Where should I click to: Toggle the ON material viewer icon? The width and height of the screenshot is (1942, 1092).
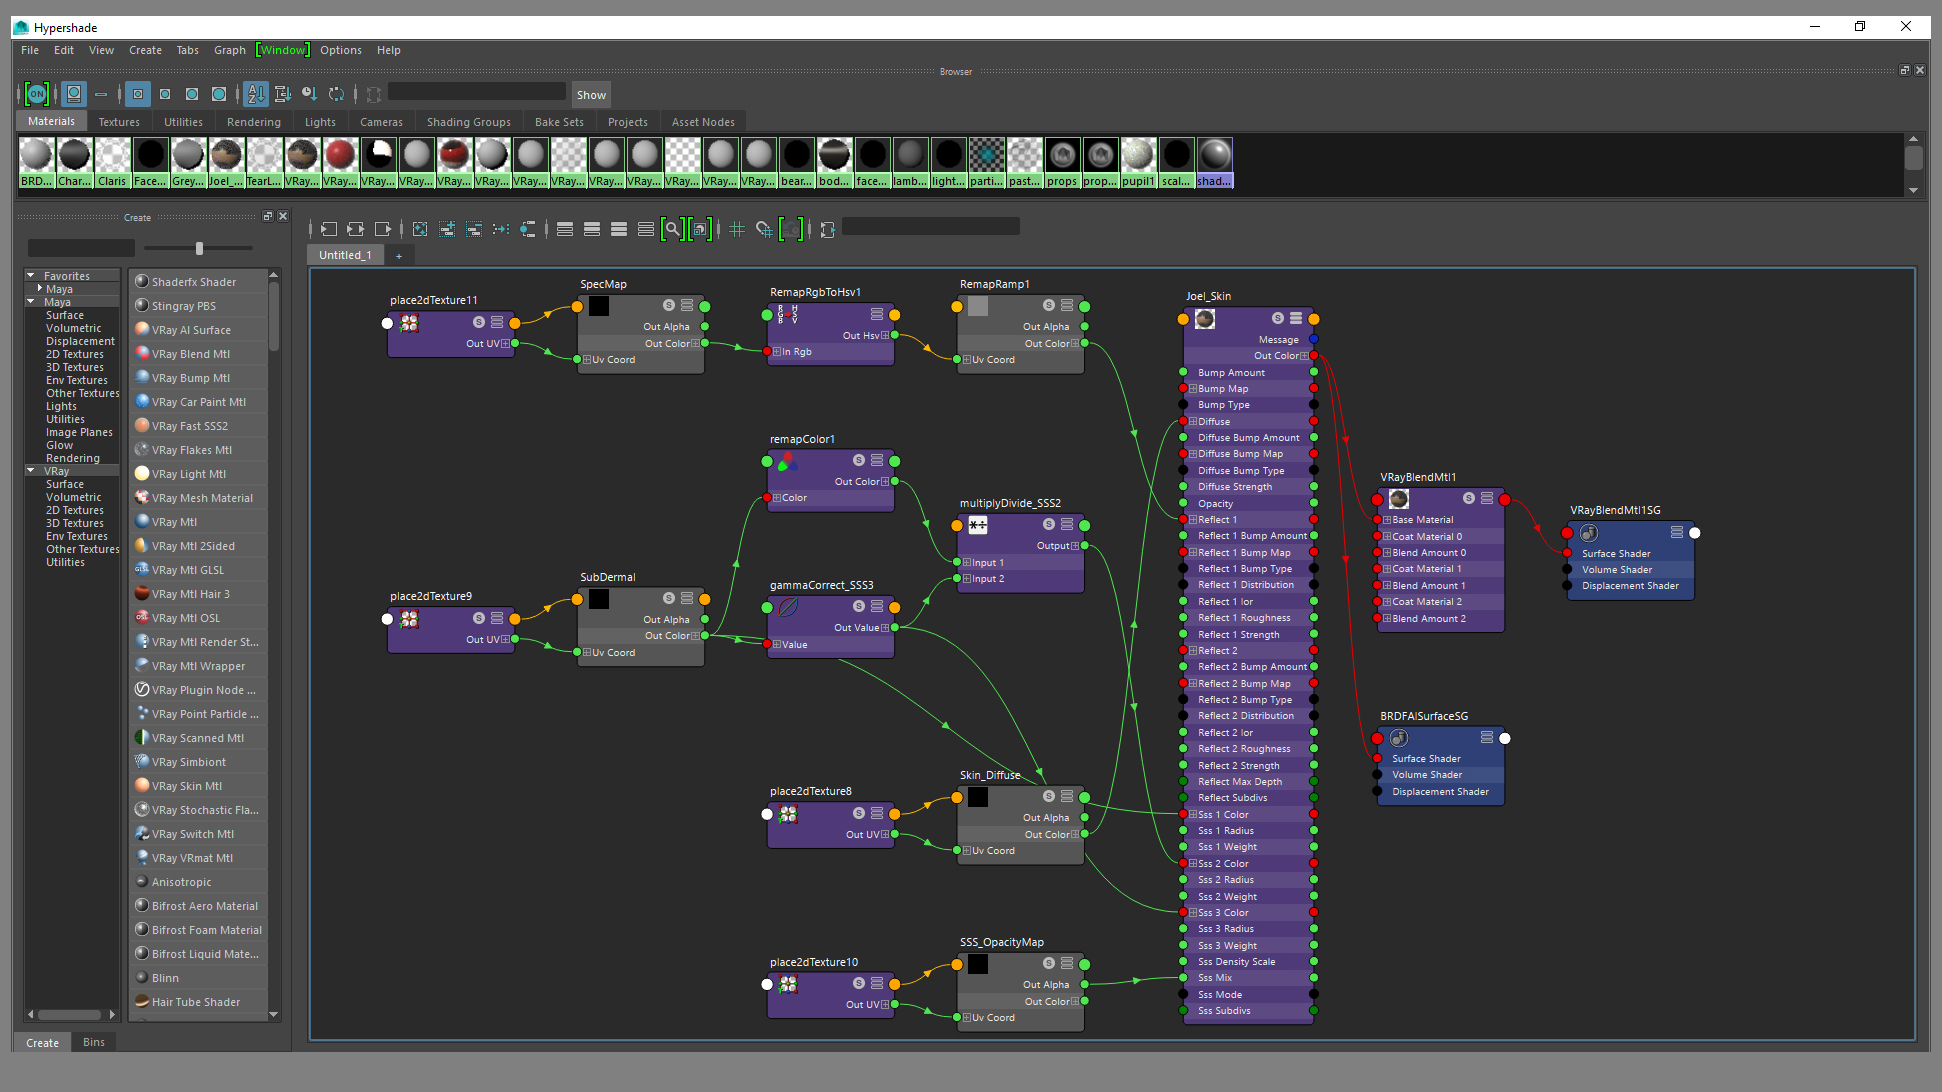(x=37, y=94)
